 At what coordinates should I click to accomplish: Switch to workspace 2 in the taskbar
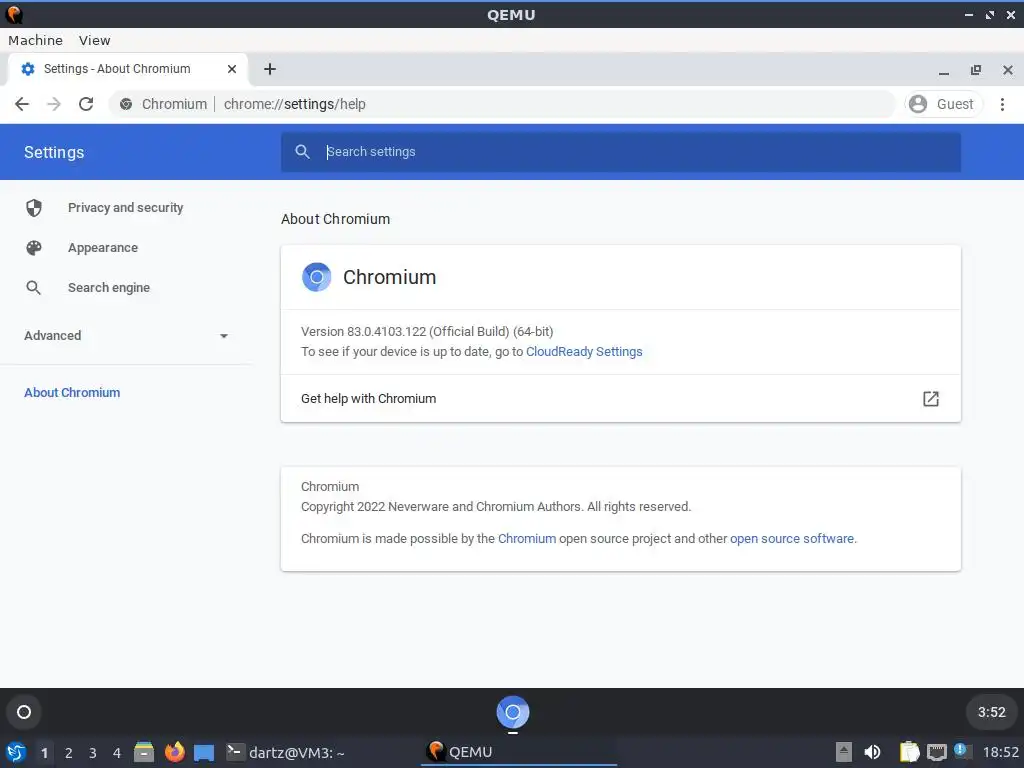[69, 753]
